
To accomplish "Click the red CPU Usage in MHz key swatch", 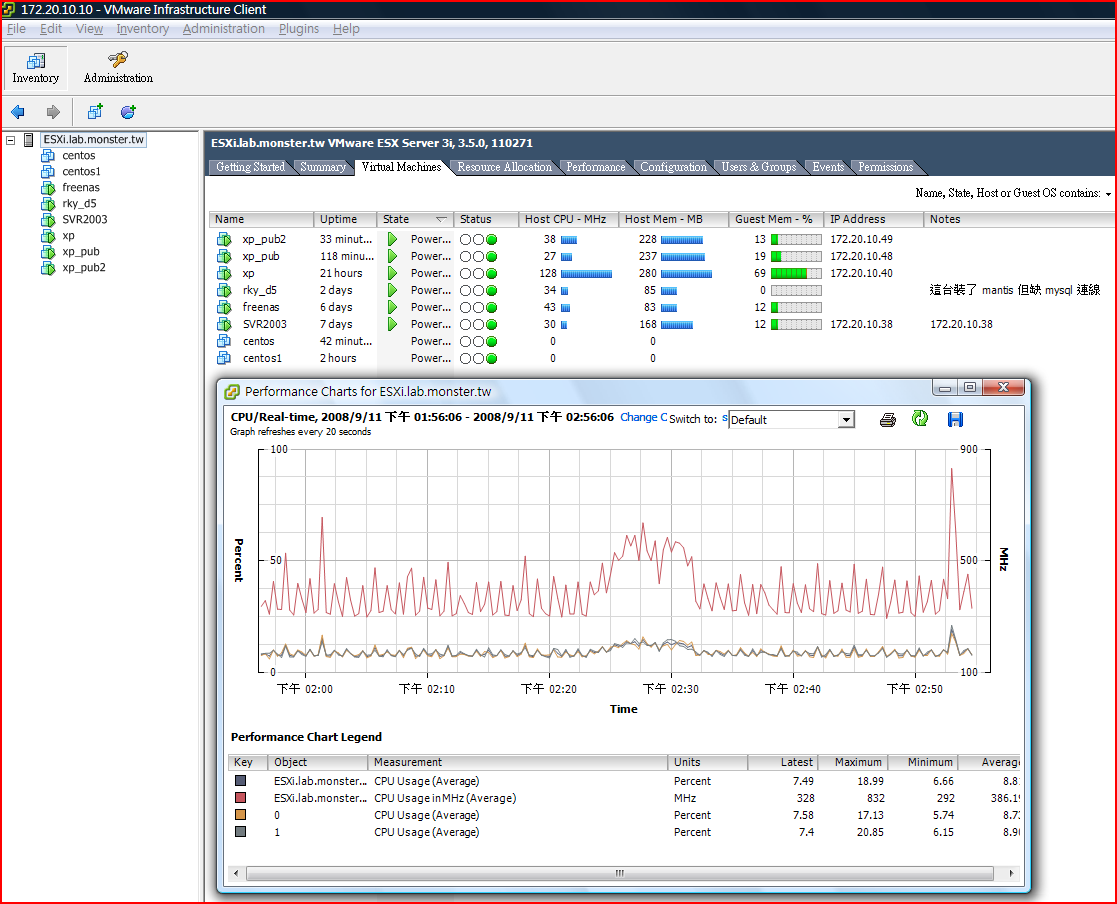I will (241, 798).
